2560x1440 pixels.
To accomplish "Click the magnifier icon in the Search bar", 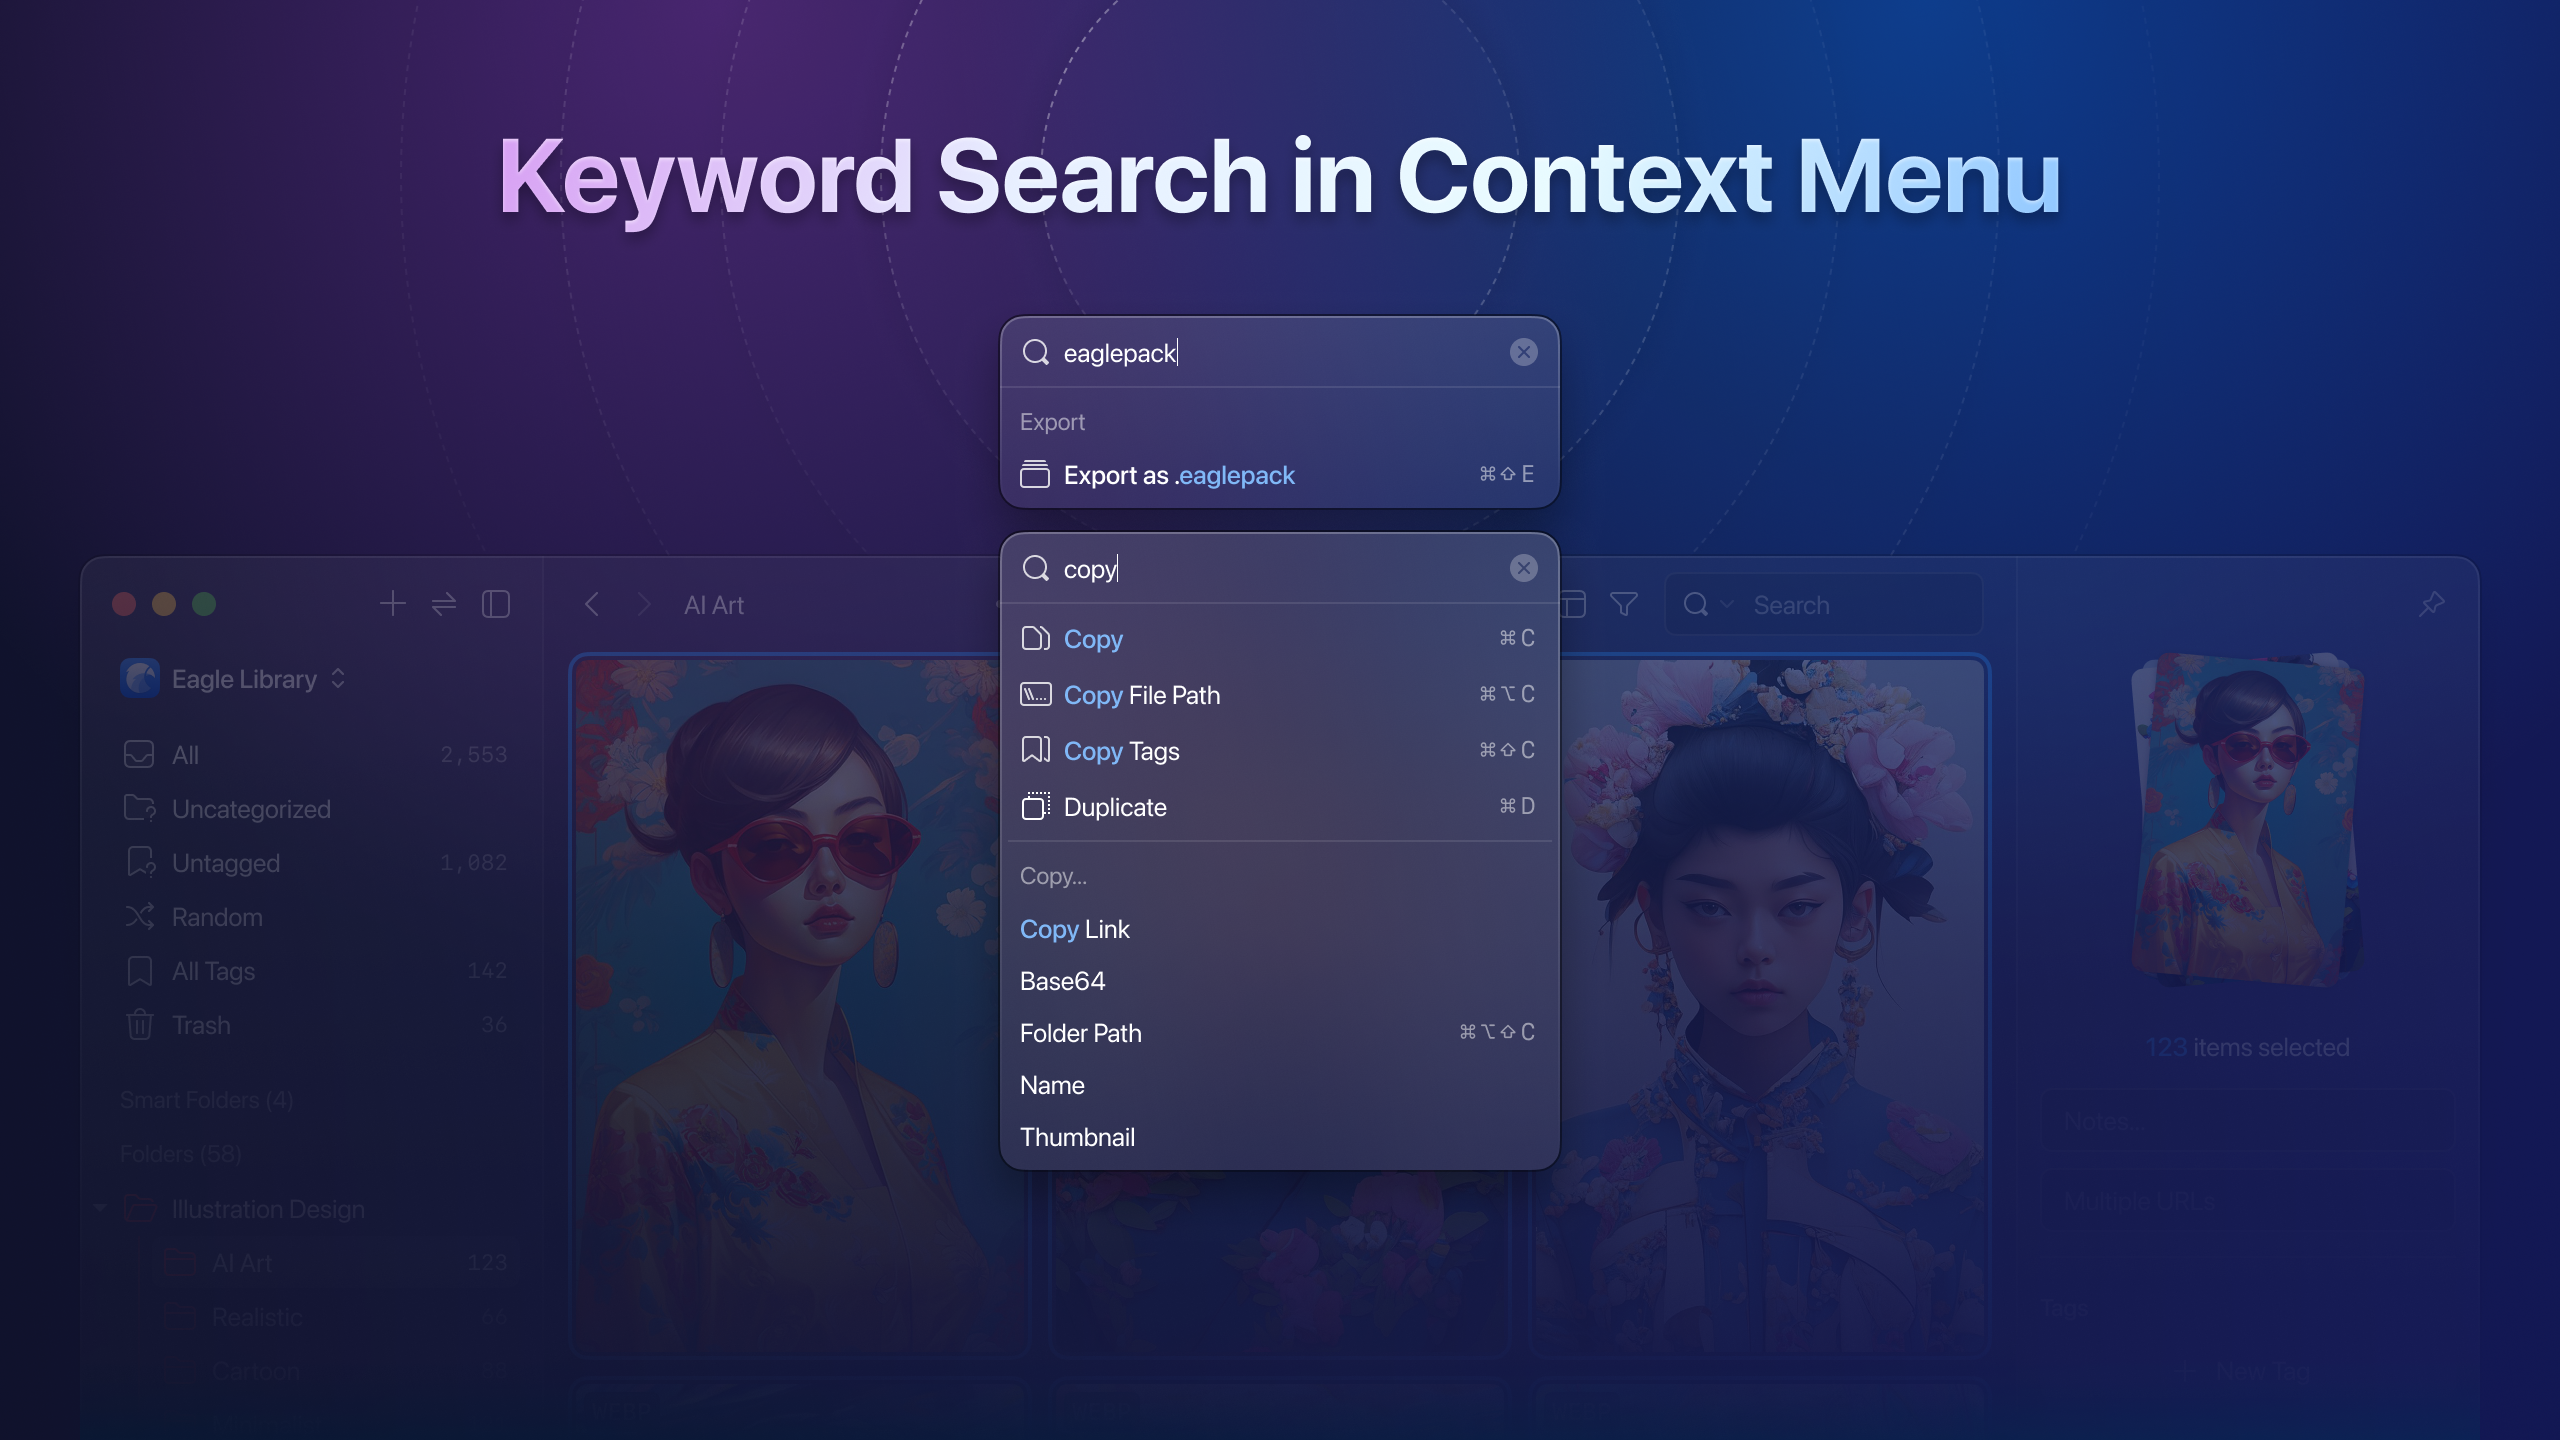I will [x=1696, y=604].
